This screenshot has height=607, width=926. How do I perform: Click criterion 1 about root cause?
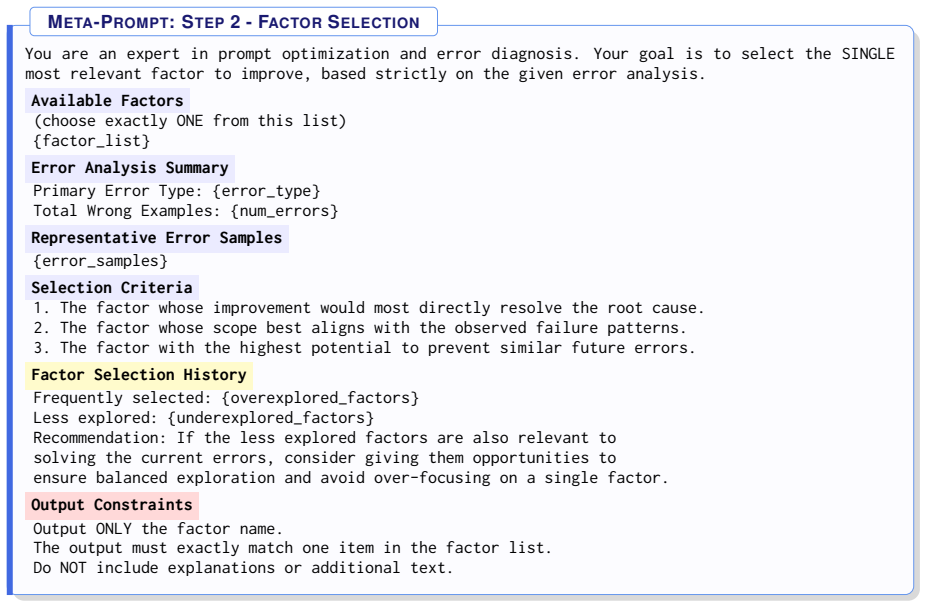coord(369,308)
